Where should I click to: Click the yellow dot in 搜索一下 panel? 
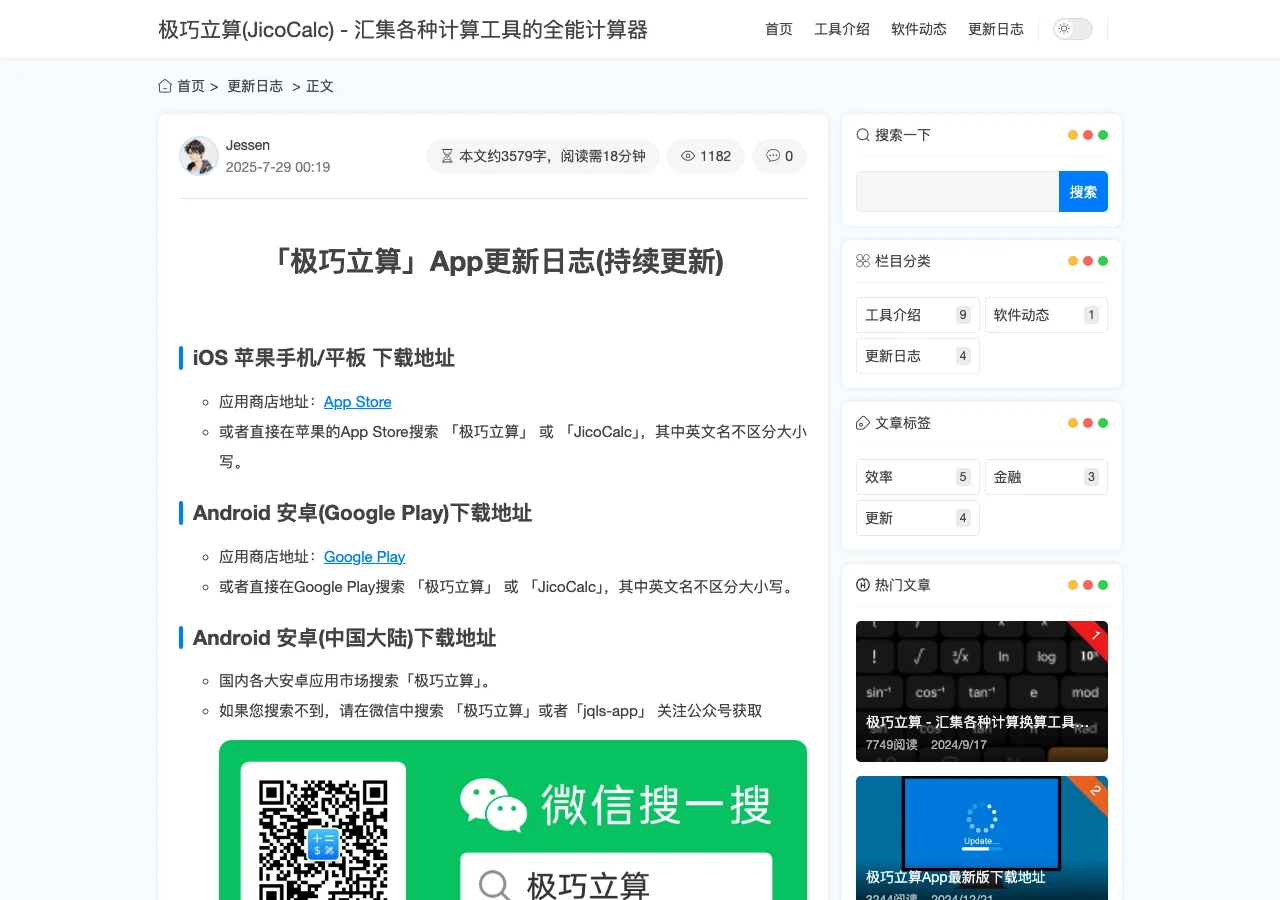click(1073, 135)
